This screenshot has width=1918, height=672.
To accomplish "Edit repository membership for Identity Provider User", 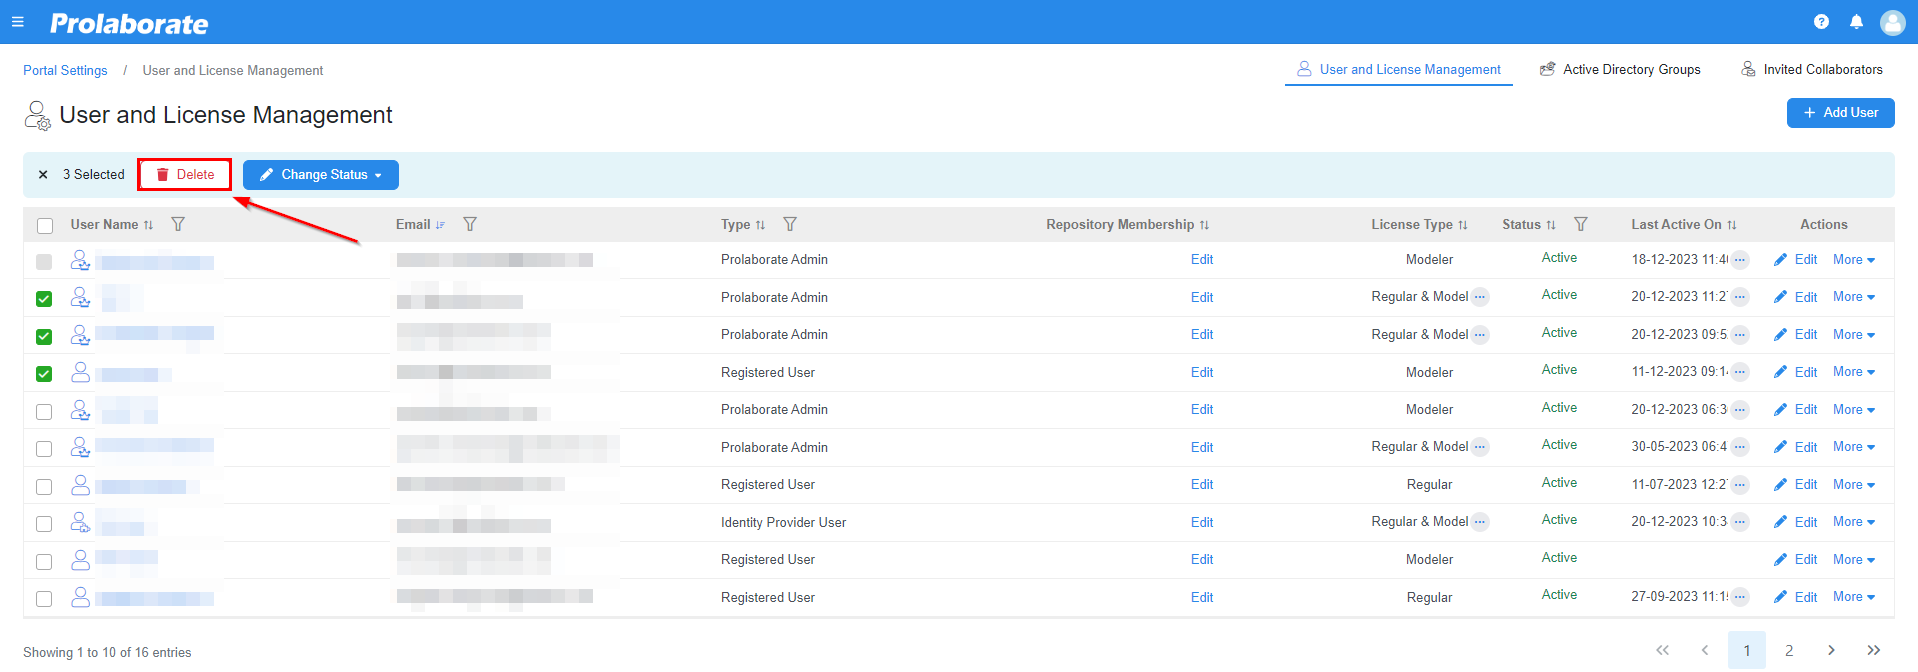I will [x=1202, y=522].
